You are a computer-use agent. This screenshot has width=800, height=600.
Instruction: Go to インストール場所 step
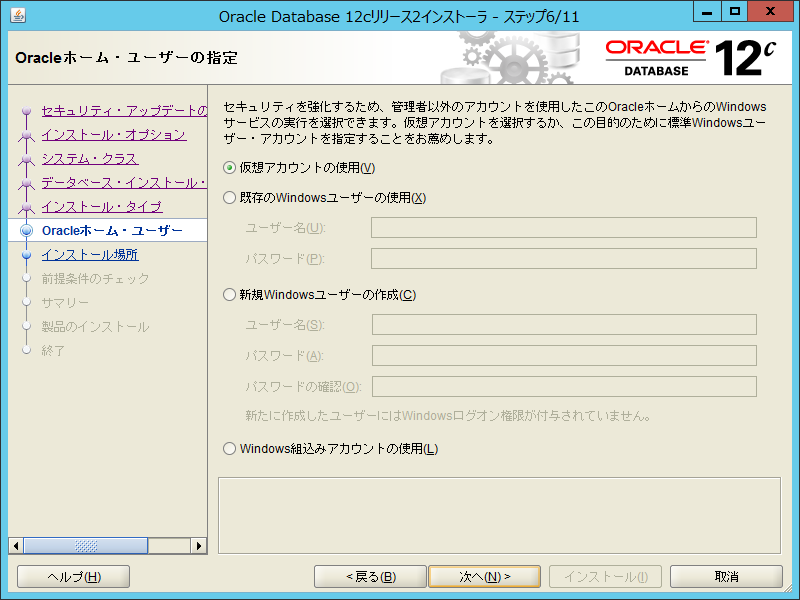[90, 255]
